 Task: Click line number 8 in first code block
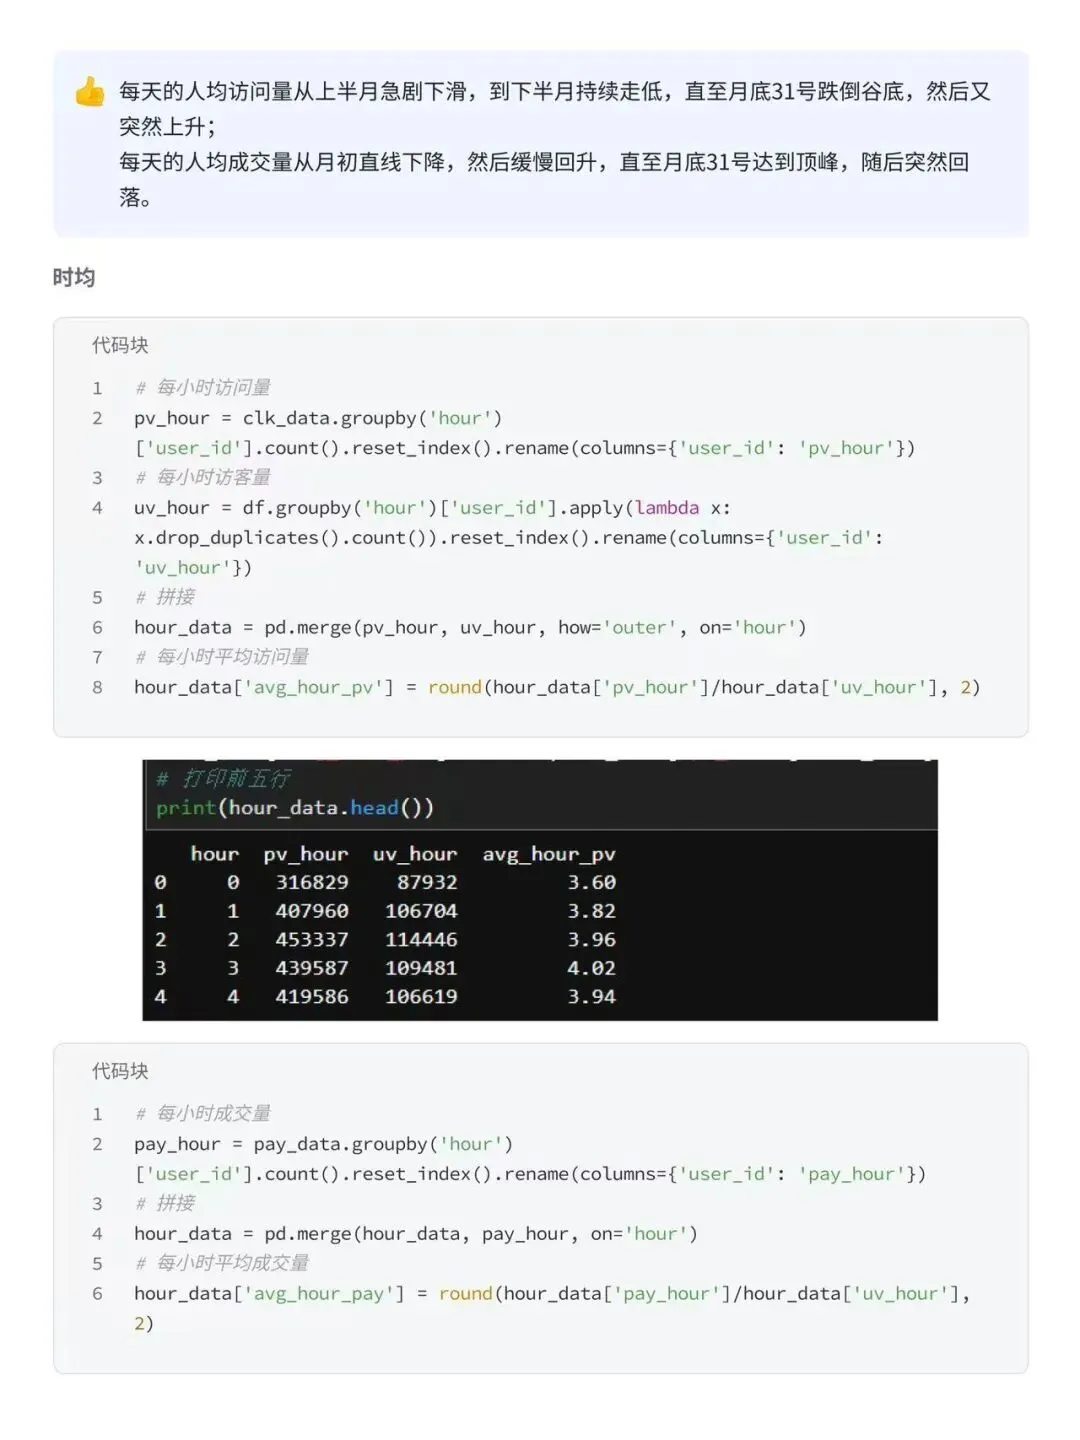(97, 688)
